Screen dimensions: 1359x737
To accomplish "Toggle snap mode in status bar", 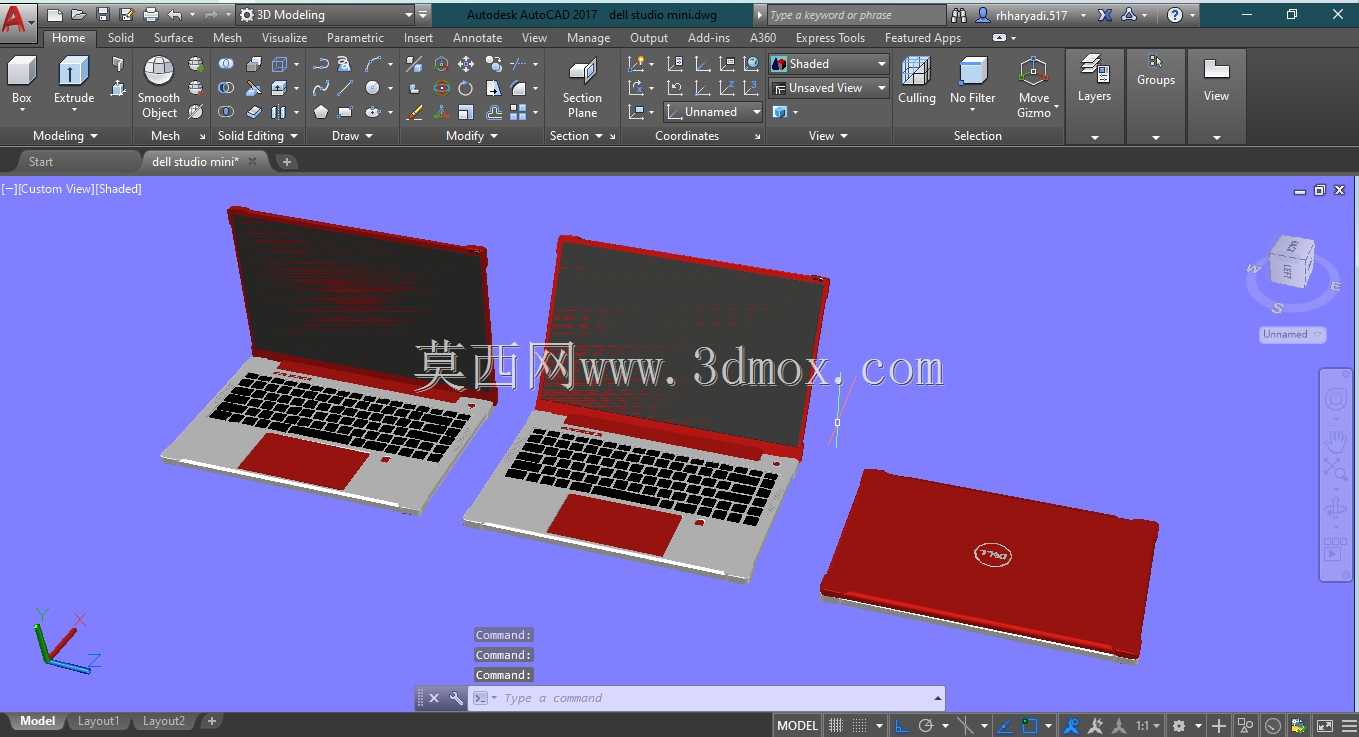I will 860,726.
